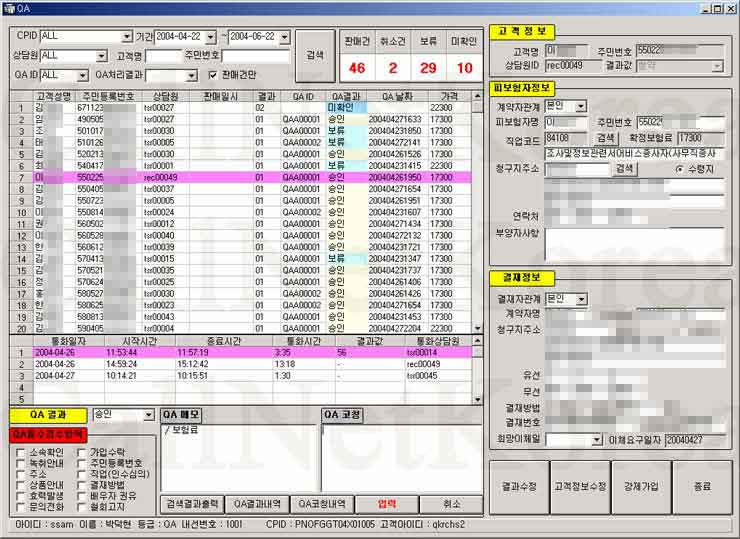Select the 수령지 radio button
The image size is (740, 539).
(x=680, y=169)
